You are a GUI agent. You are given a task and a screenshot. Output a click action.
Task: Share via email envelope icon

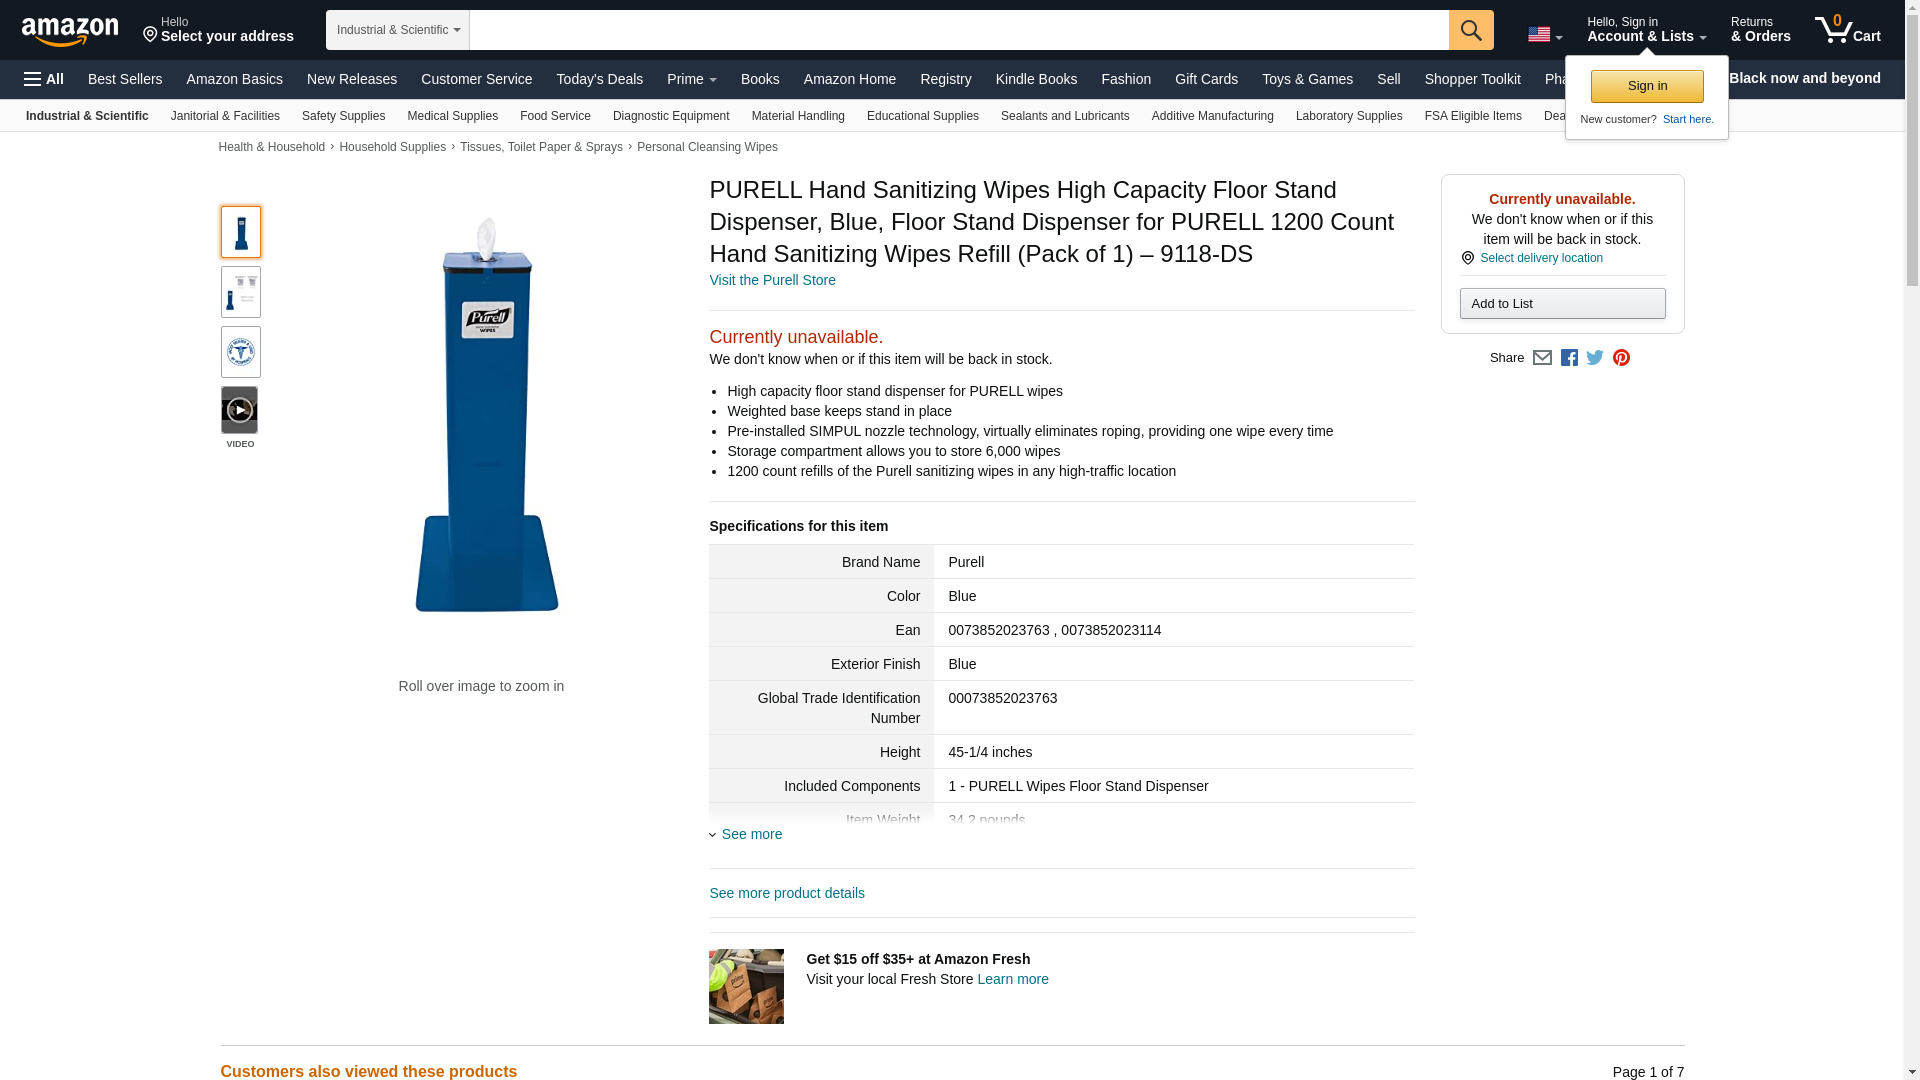point(1542,358)
